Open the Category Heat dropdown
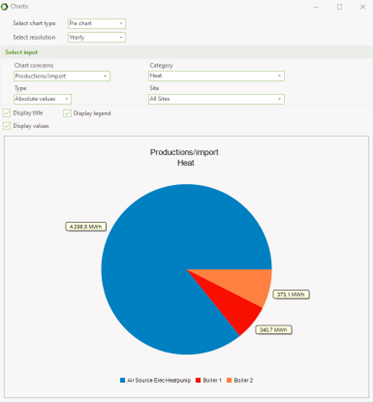The width and height of the screenshot is (374, 403). (216, 76)
